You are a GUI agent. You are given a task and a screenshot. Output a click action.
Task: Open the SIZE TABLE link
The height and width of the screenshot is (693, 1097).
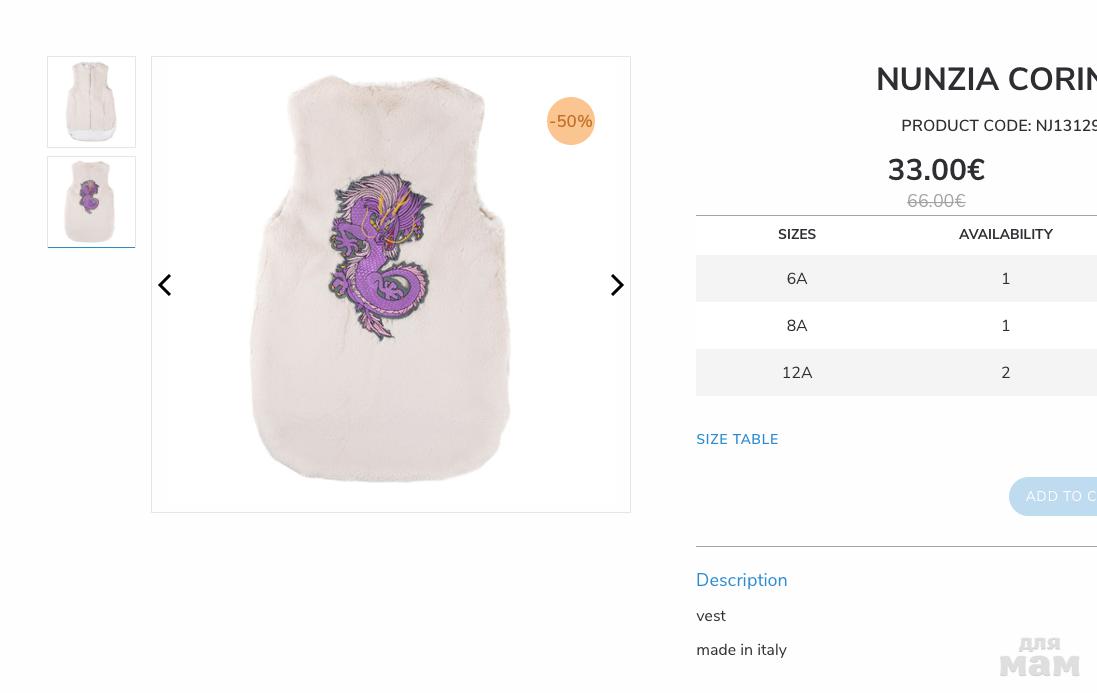[737, 440]
